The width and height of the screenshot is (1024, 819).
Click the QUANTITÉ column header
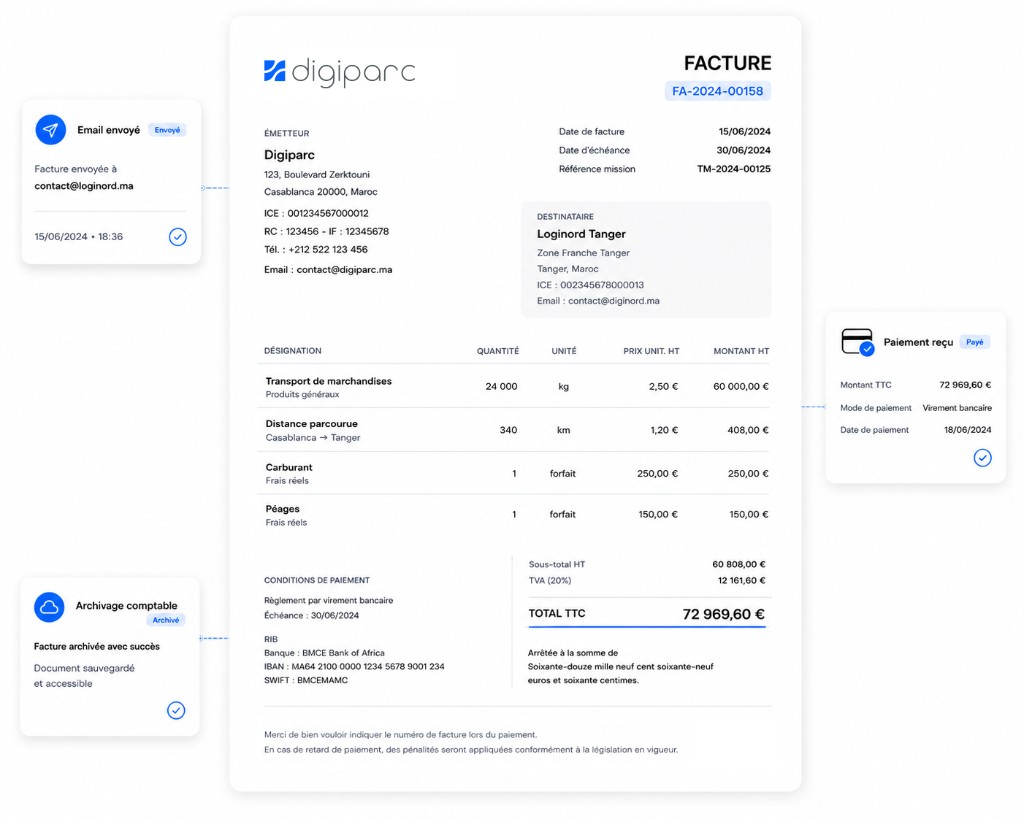pos(498,351)
